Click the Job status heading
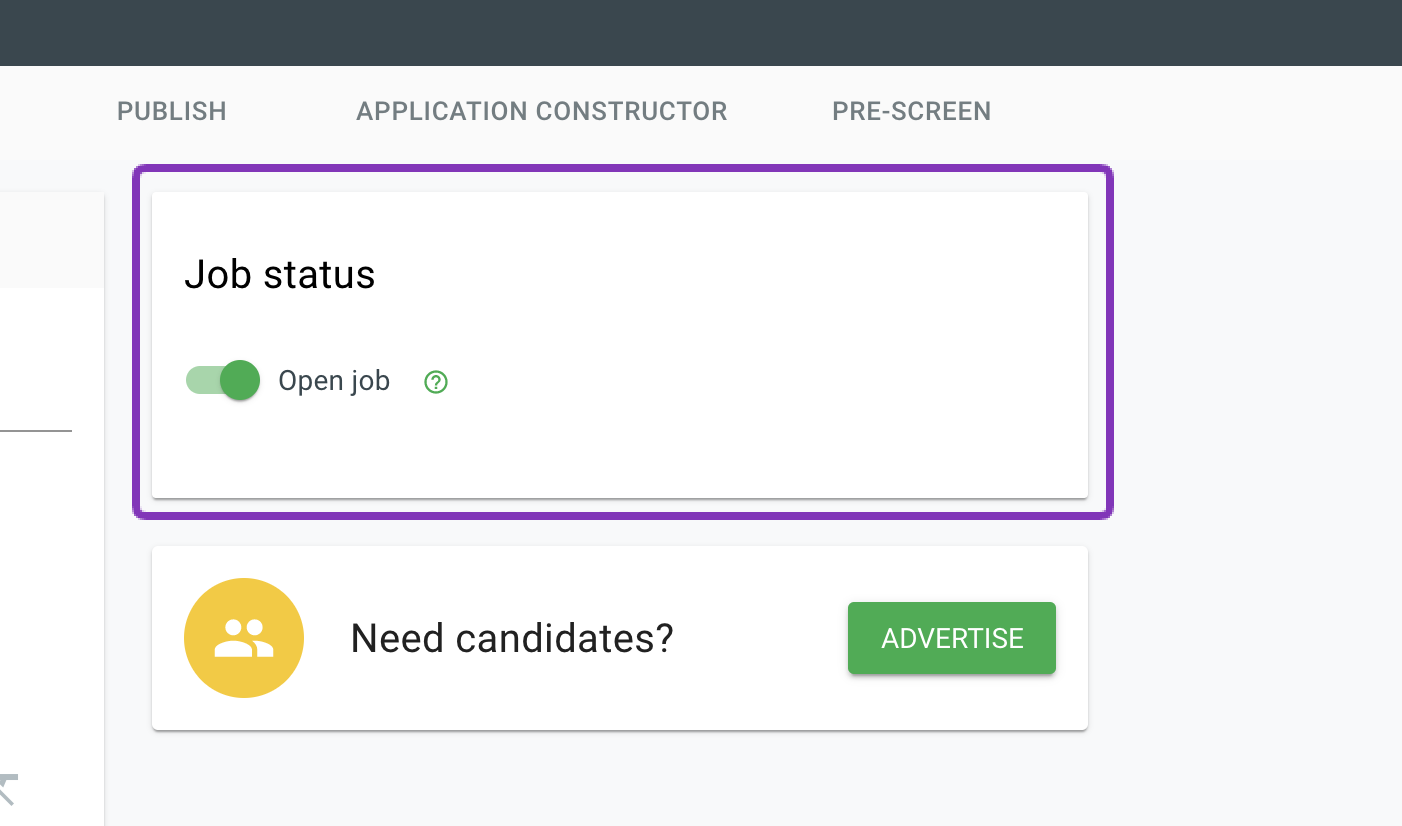 pos(280,274)
